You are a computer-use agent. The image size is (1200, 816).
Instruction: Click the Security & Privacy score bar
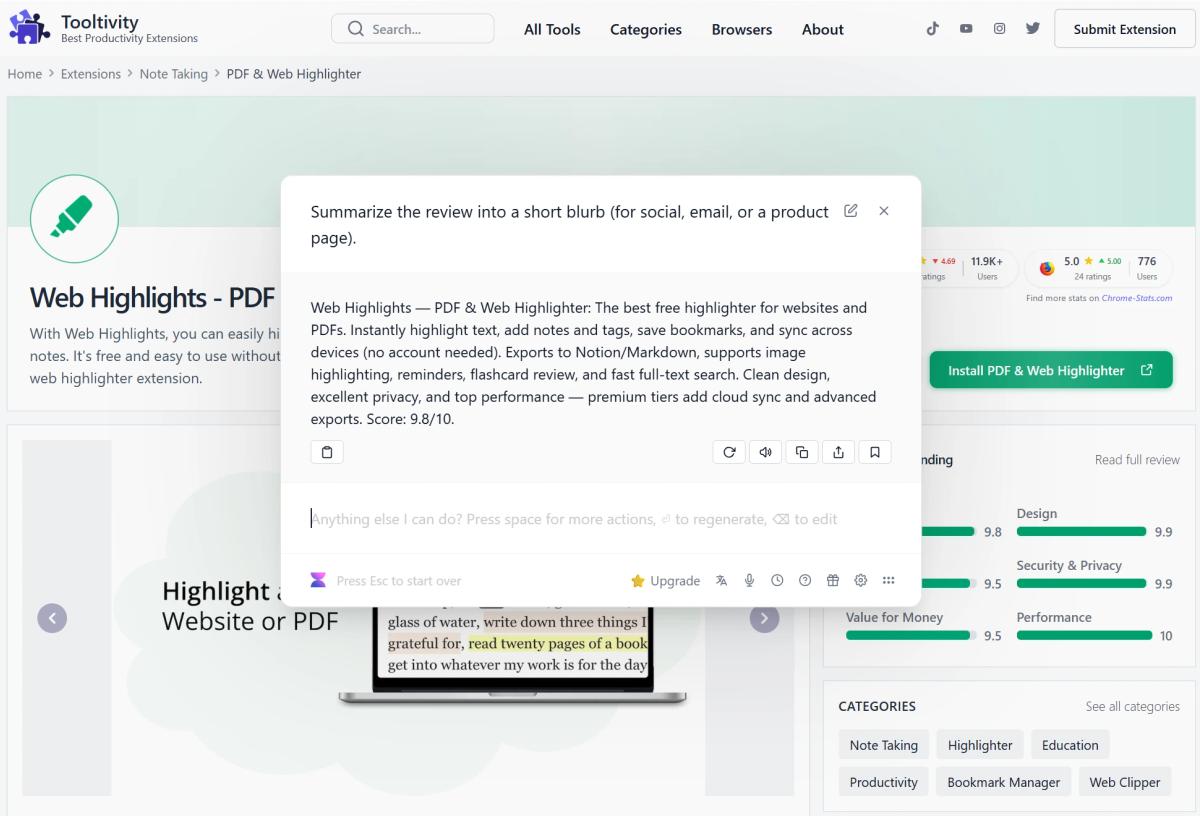(x=1081, y=583)
